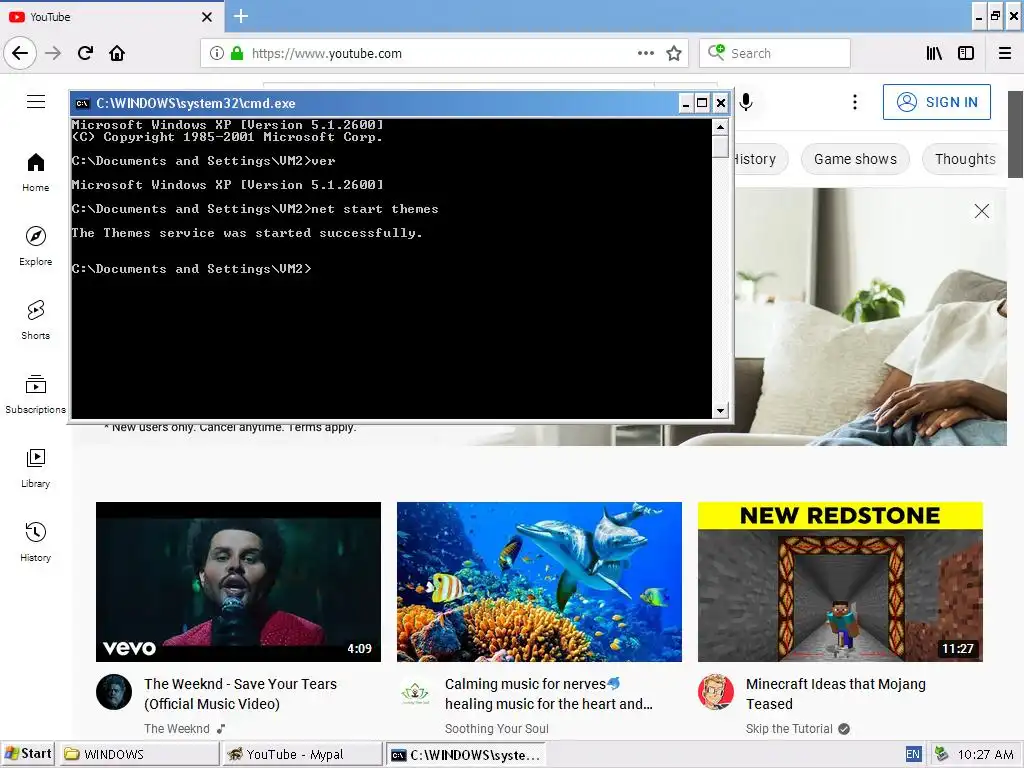
Task: Open page actions three-dot menu in address bar
Action: 646,53
